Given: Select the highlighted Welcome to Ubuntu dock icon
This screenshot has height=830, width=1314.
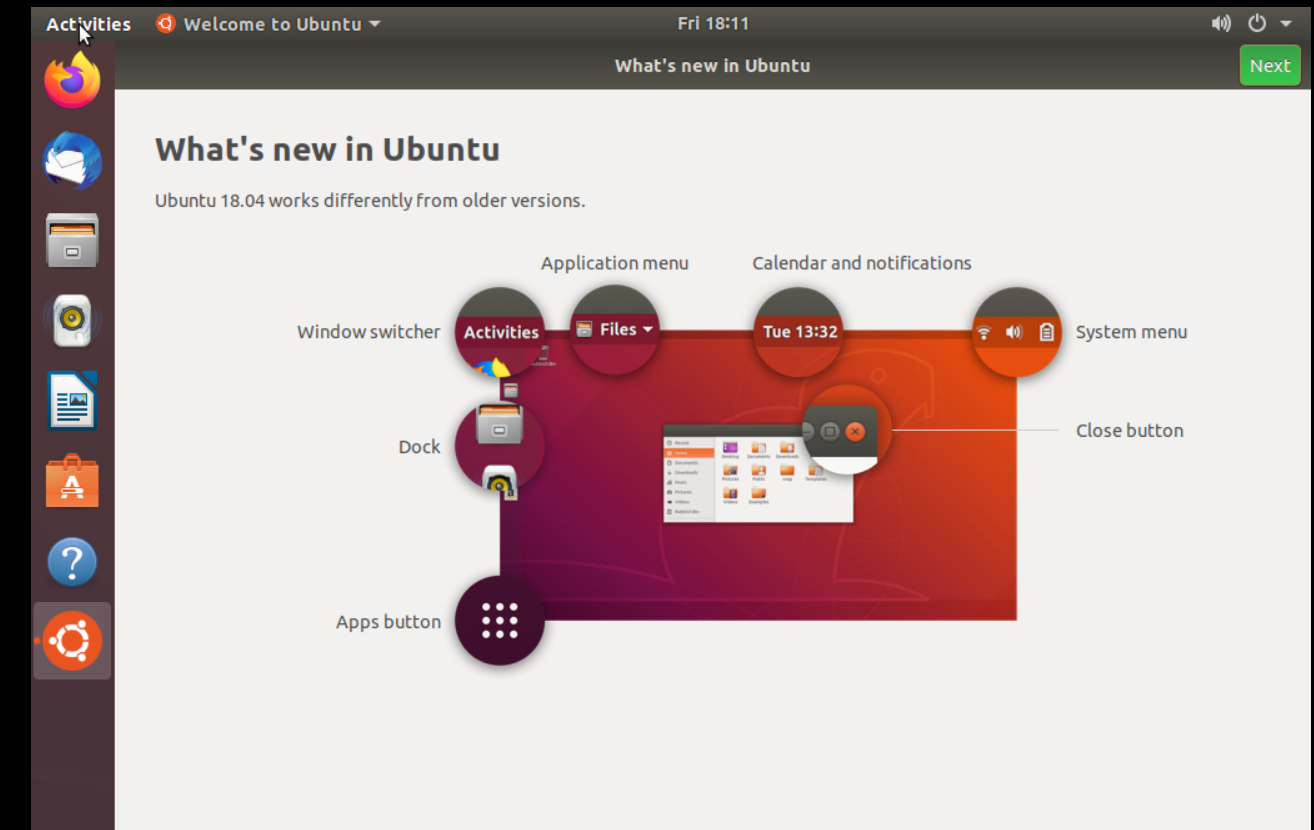Looking at the screenshot, I should 72,640.
